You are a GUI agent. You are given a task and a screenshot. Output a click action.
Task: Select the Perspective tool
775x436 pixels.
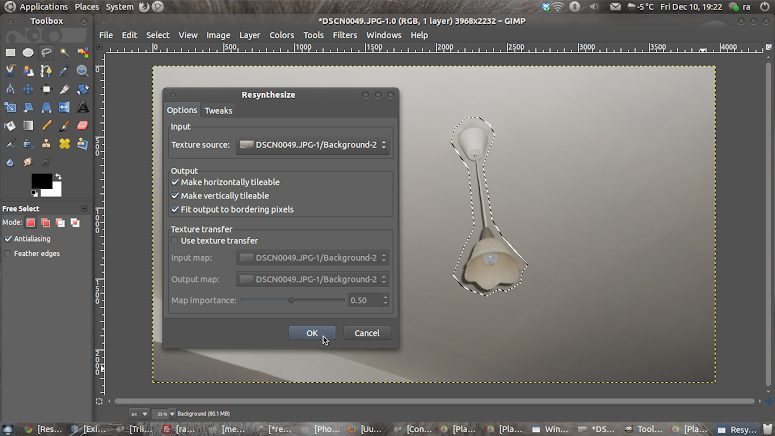[46, 107]
